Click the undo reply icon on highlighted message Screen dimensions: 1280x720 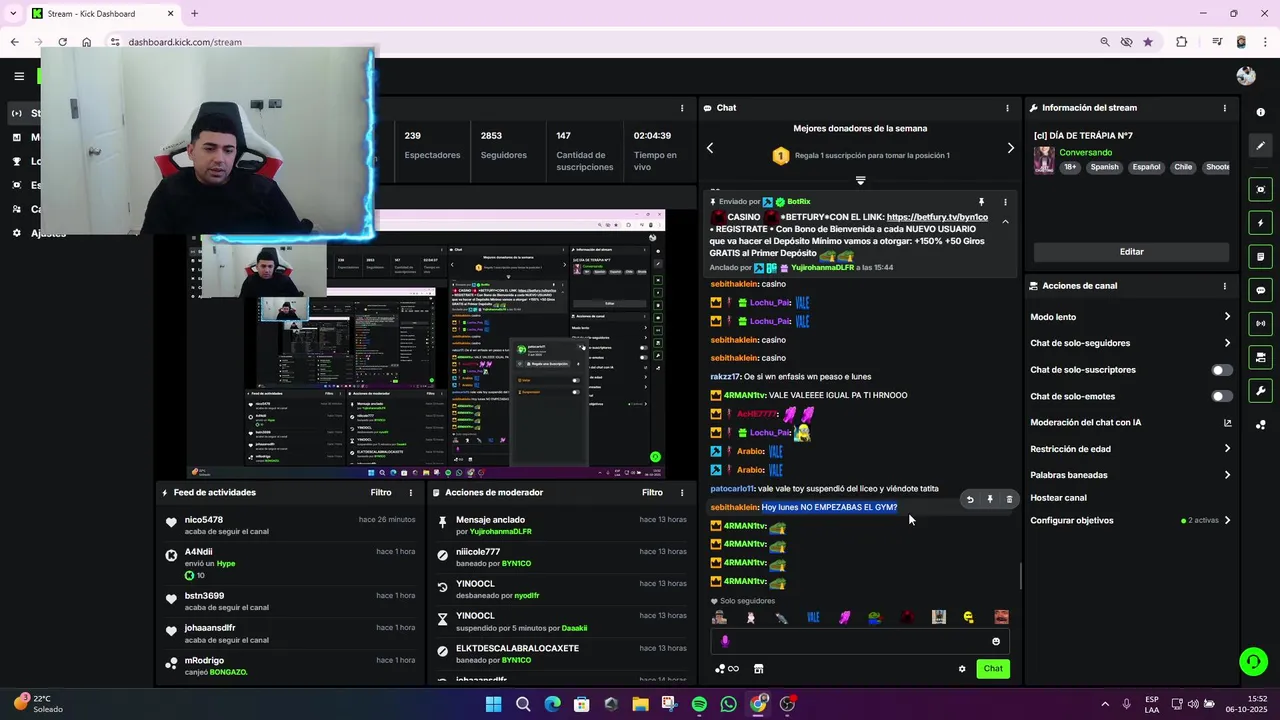(x=969, y=499)
